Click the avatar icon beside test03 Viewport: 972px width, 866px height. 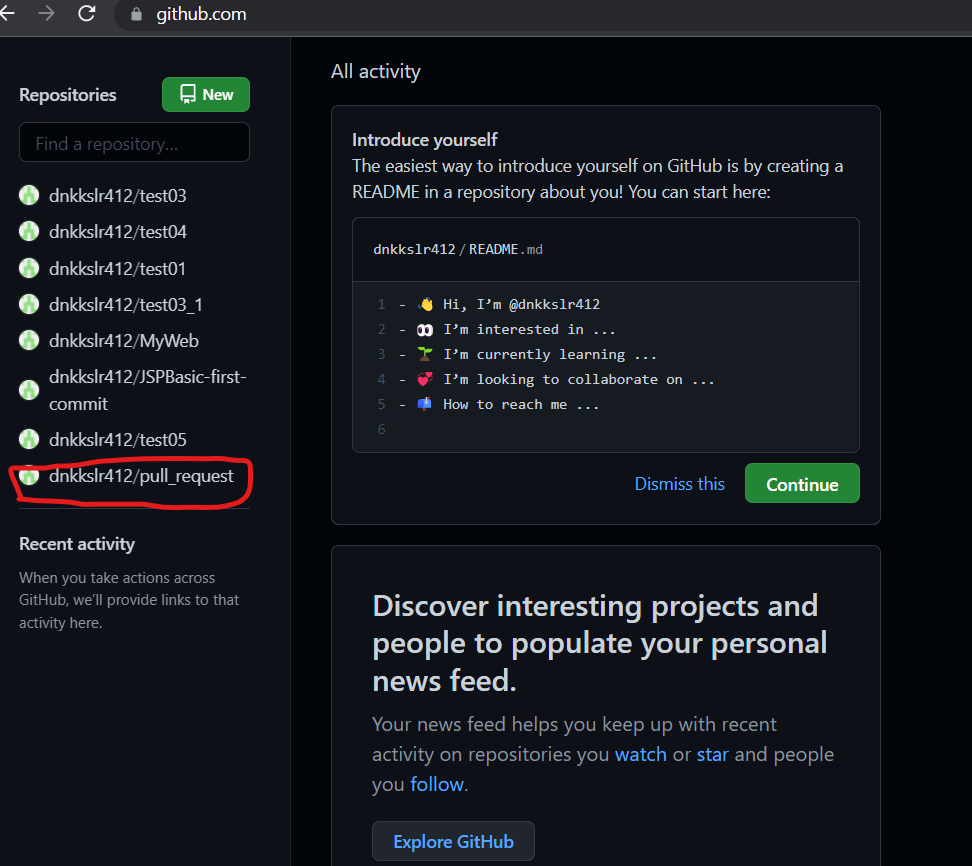(x=29, y=195)
